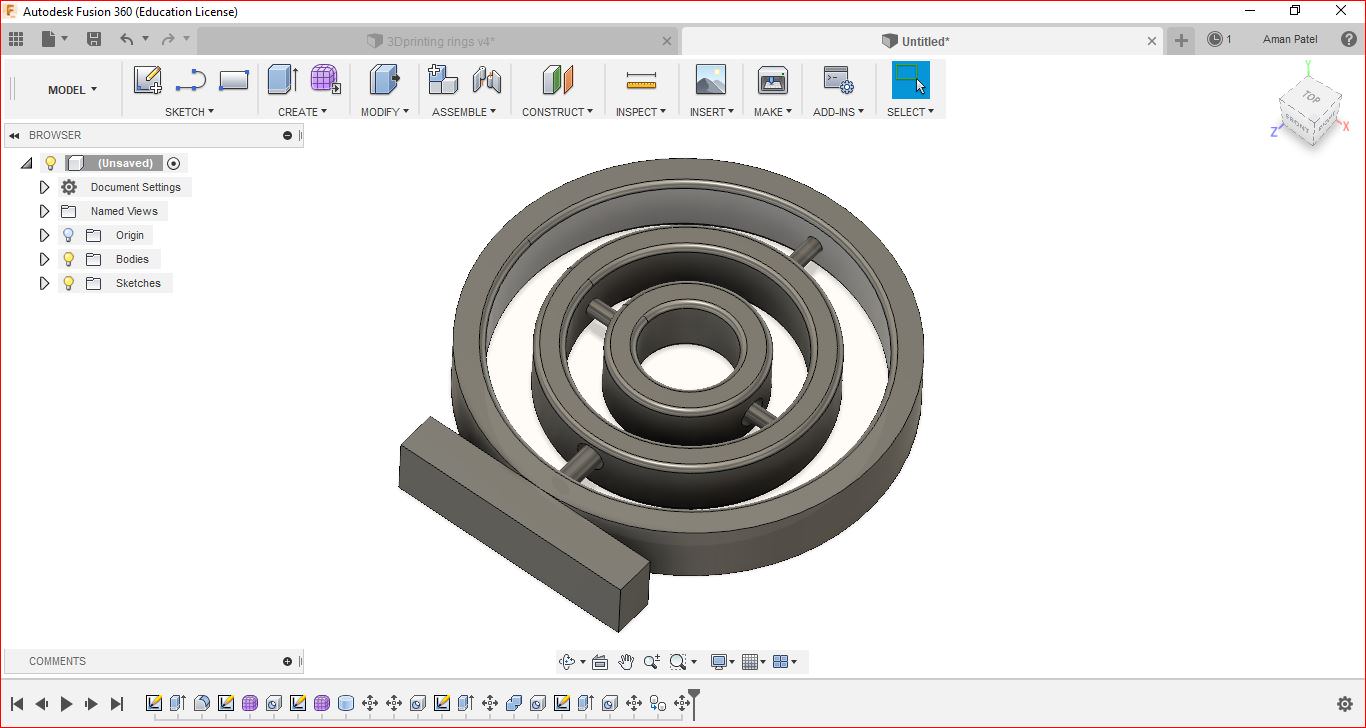1366x728 pixels.
Task: Select the Rectangle sketch tool
Action: pyautogui.click(x=233, y=80)
